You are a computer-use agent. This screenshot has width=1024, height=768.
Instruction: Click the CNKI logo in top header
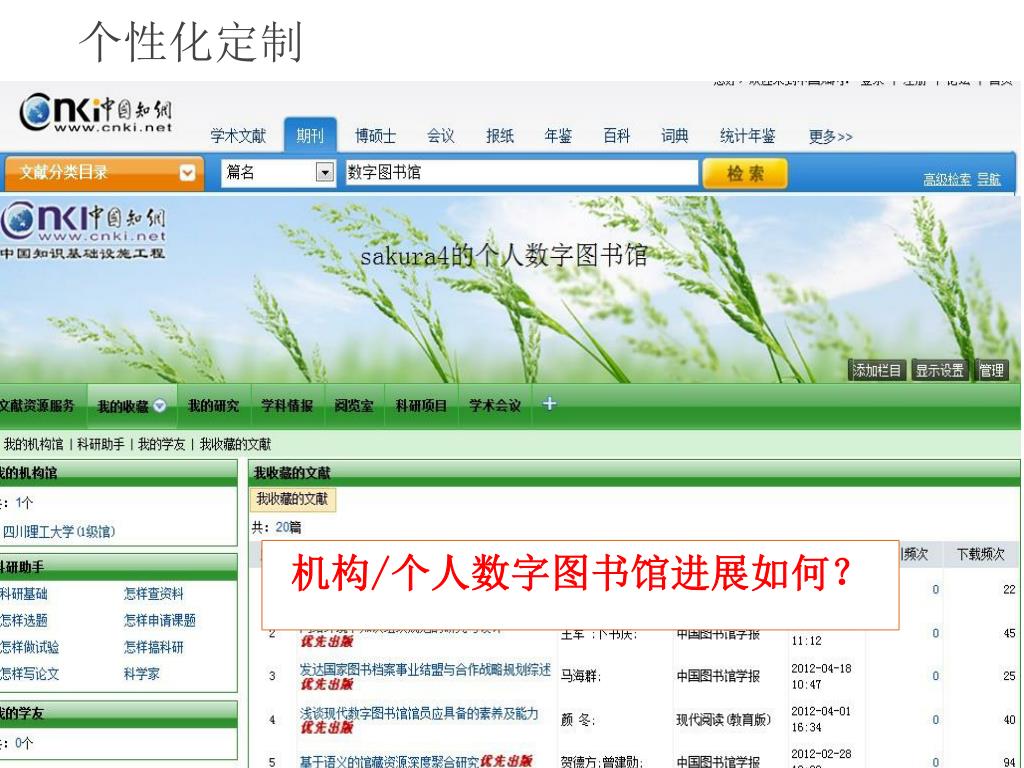pyautogui.click(x=95, y=112)
